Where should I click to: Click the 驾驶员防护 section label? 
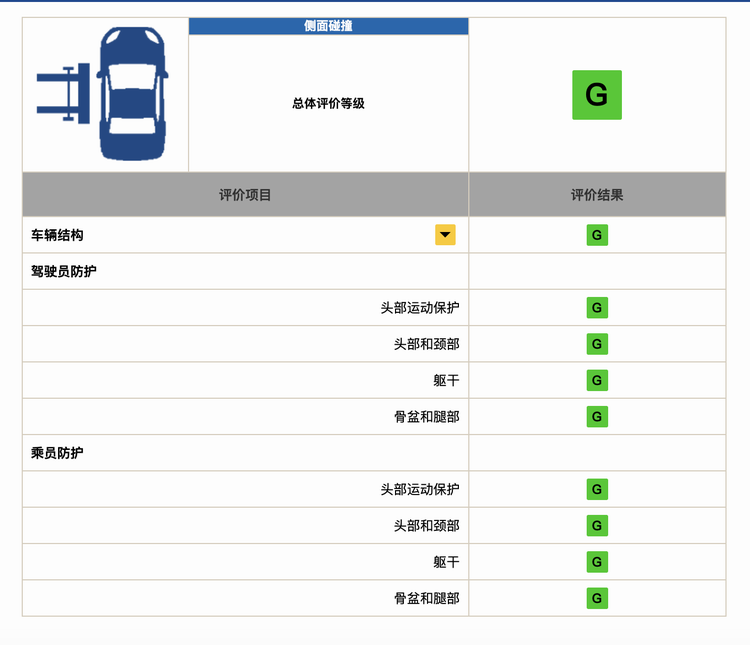coord(64,271)
